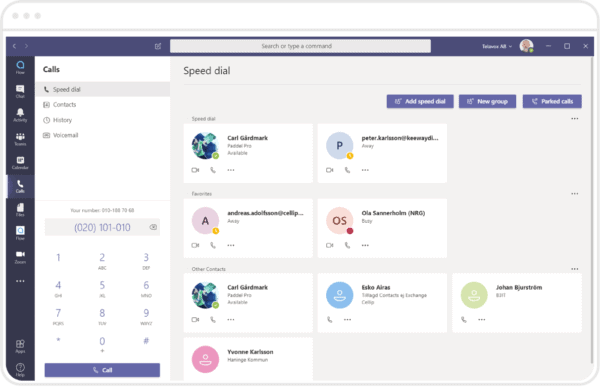Open Calendar from the app bar
This screenshot has width=600, height=392.
click(x=20, y=162)
